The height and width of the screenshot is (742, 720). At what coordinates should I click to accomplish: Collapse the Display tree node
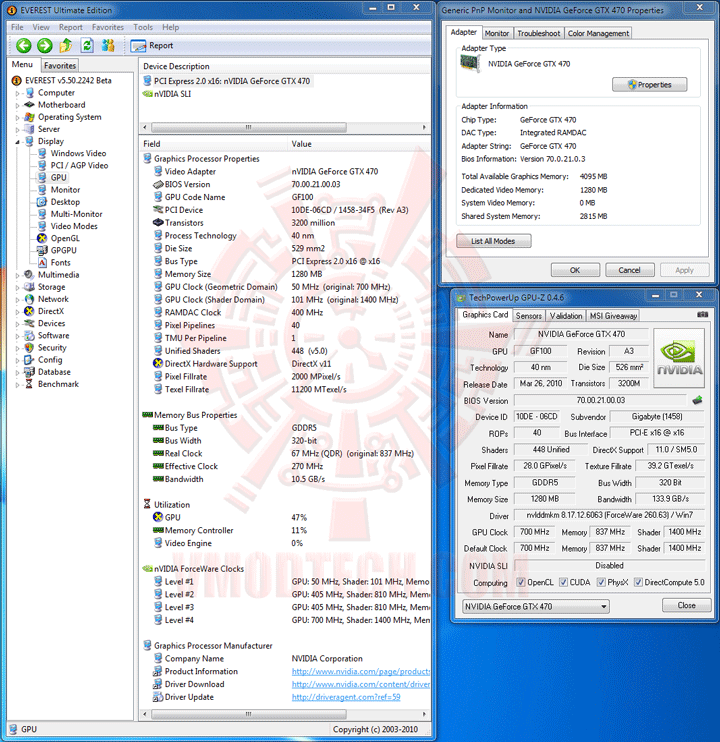tap(18, 141)
